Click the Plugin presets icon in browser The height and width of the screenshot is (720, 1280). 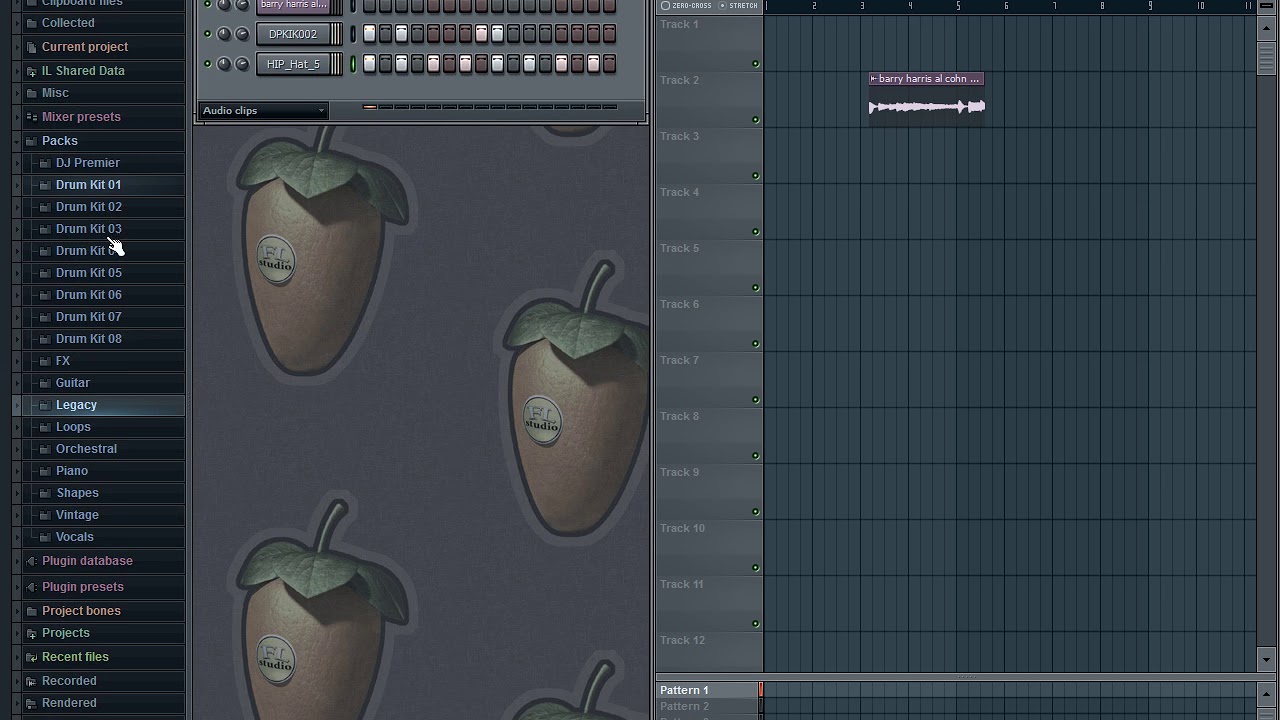pos(31,587)
